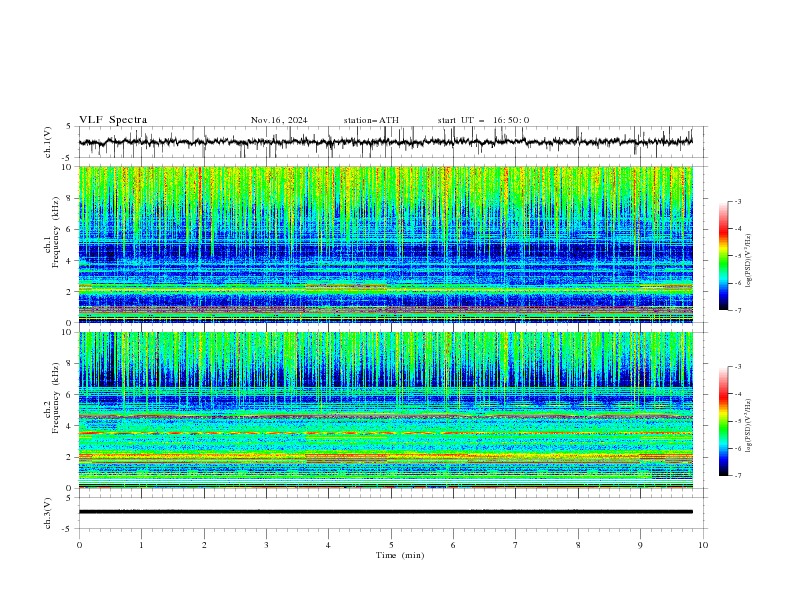Screen dimensions: 792x612
Task: Click the upper PSD color scale bar
Action: tap(723, 256)
